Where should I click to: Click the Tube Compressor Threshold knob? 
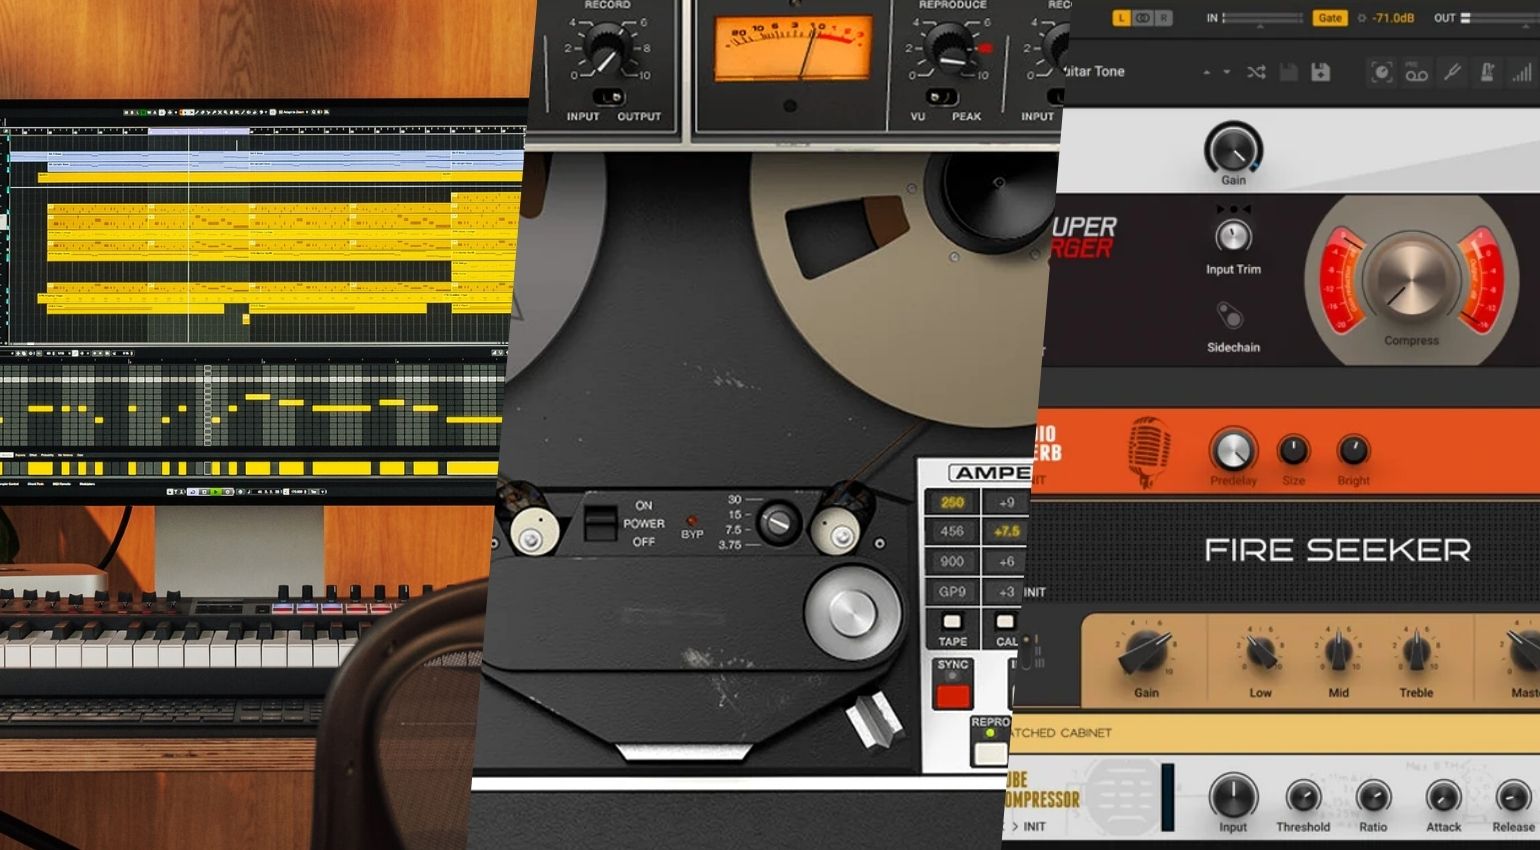coord(1302,797)
